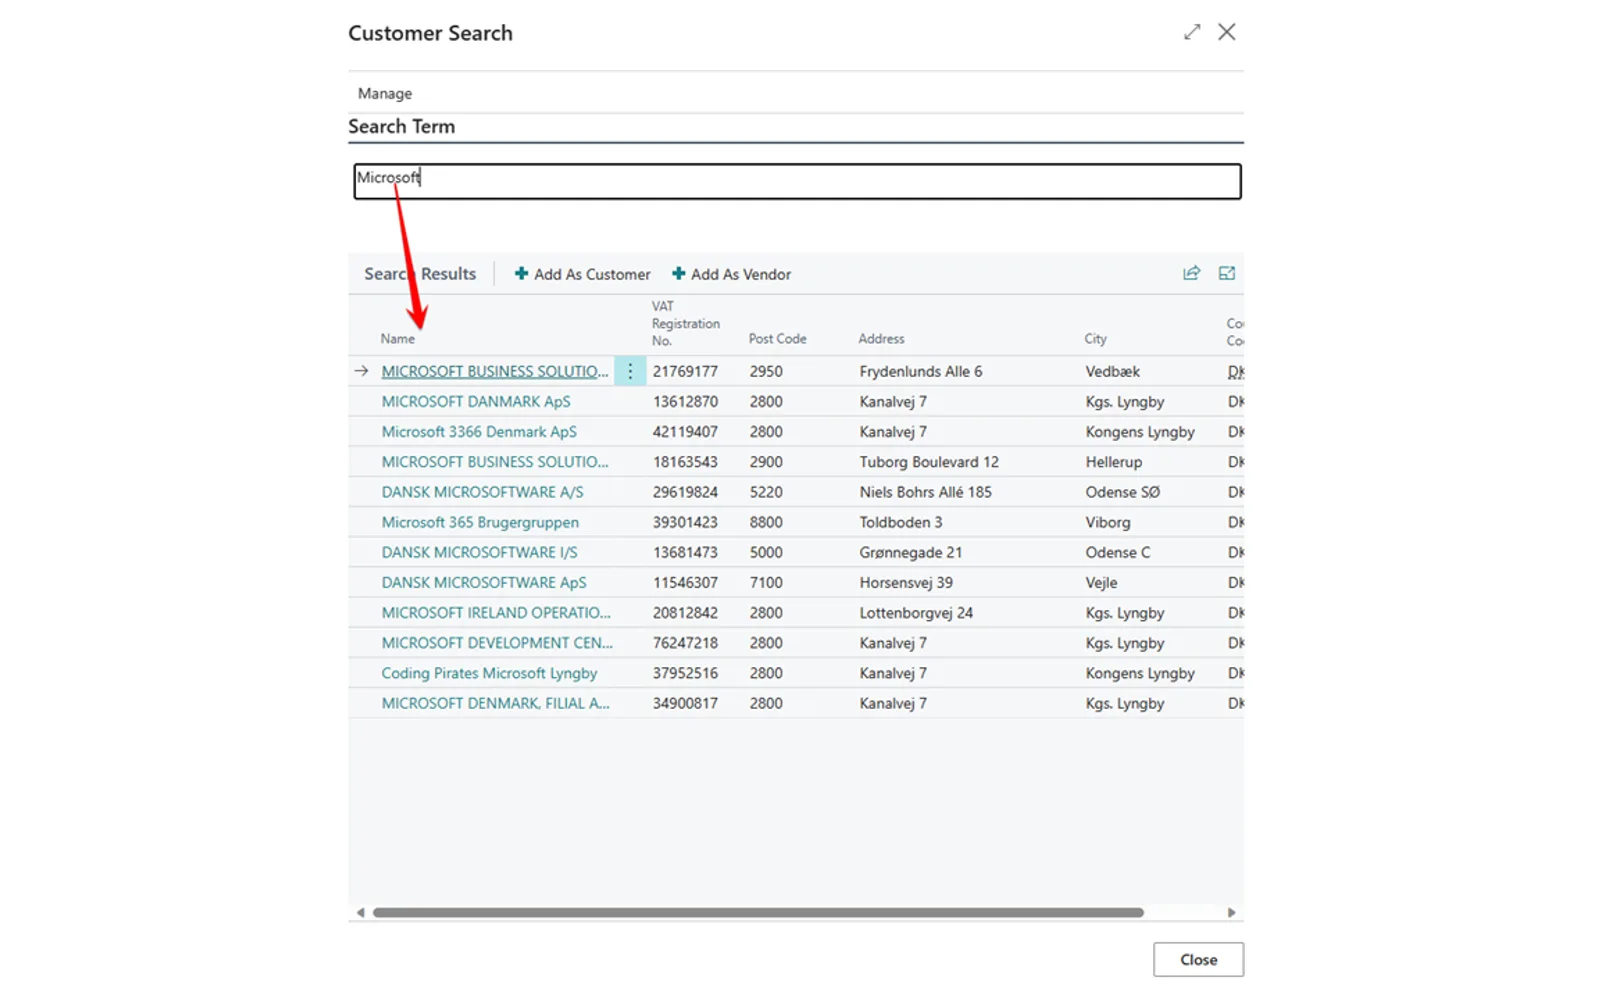Click the Close button
The width and height of the screenshot is (1600, 1000).
[1198, 959]
